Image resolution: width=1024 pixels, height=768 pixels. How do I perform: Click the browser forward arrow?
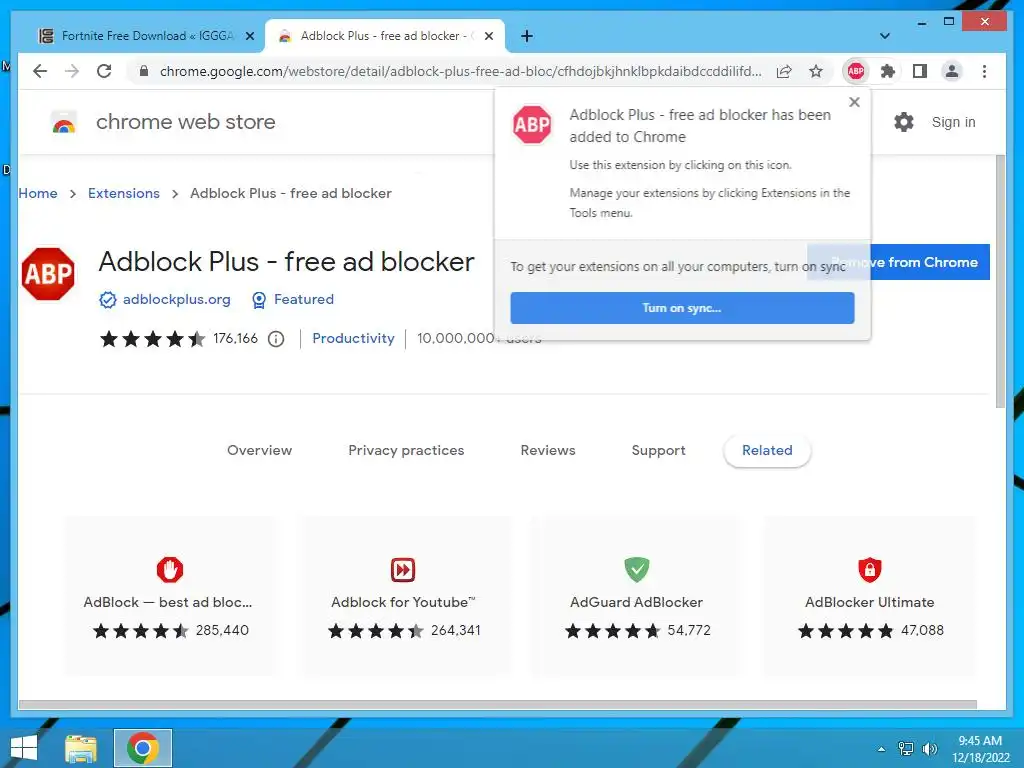72,71
